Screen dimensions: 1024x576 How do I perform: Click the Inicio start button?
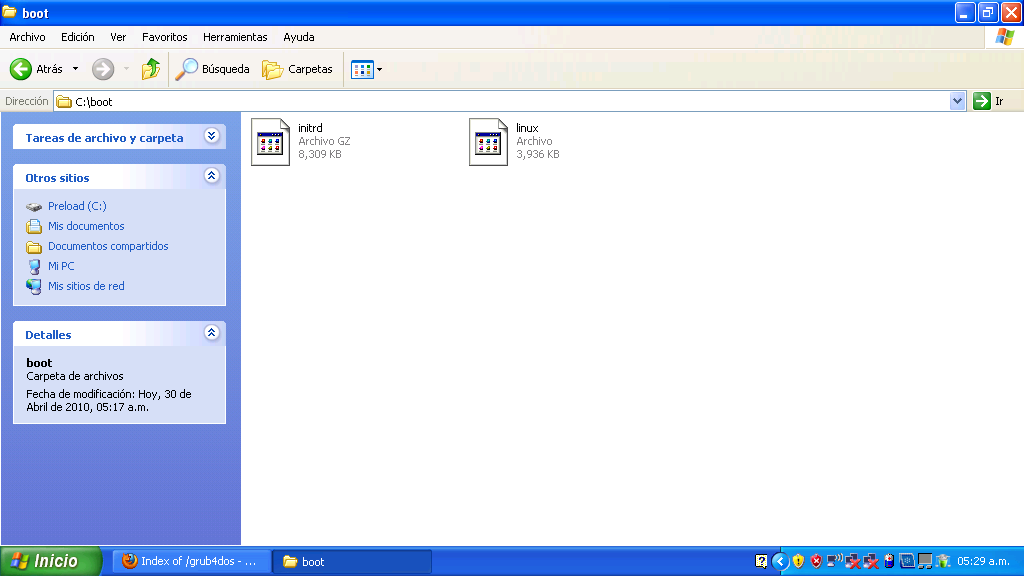[50, 562]
